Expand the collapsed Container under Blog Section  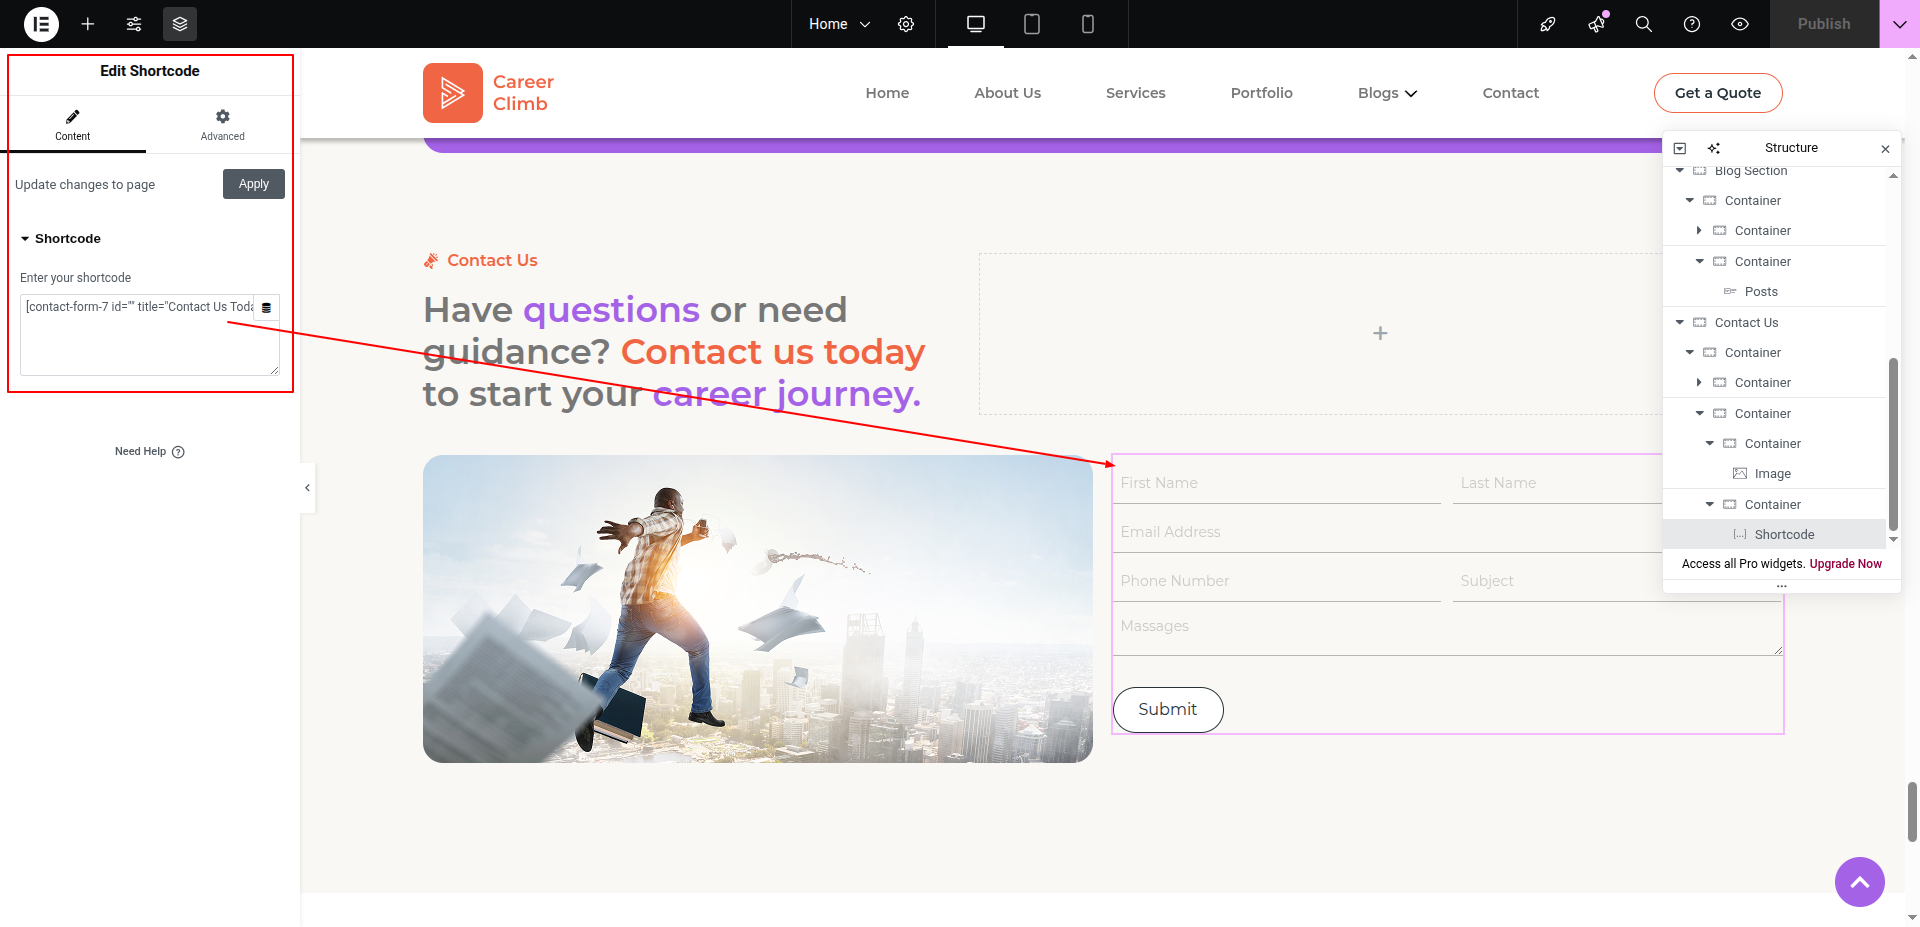pyautogui.click(x=1700, y=231)
